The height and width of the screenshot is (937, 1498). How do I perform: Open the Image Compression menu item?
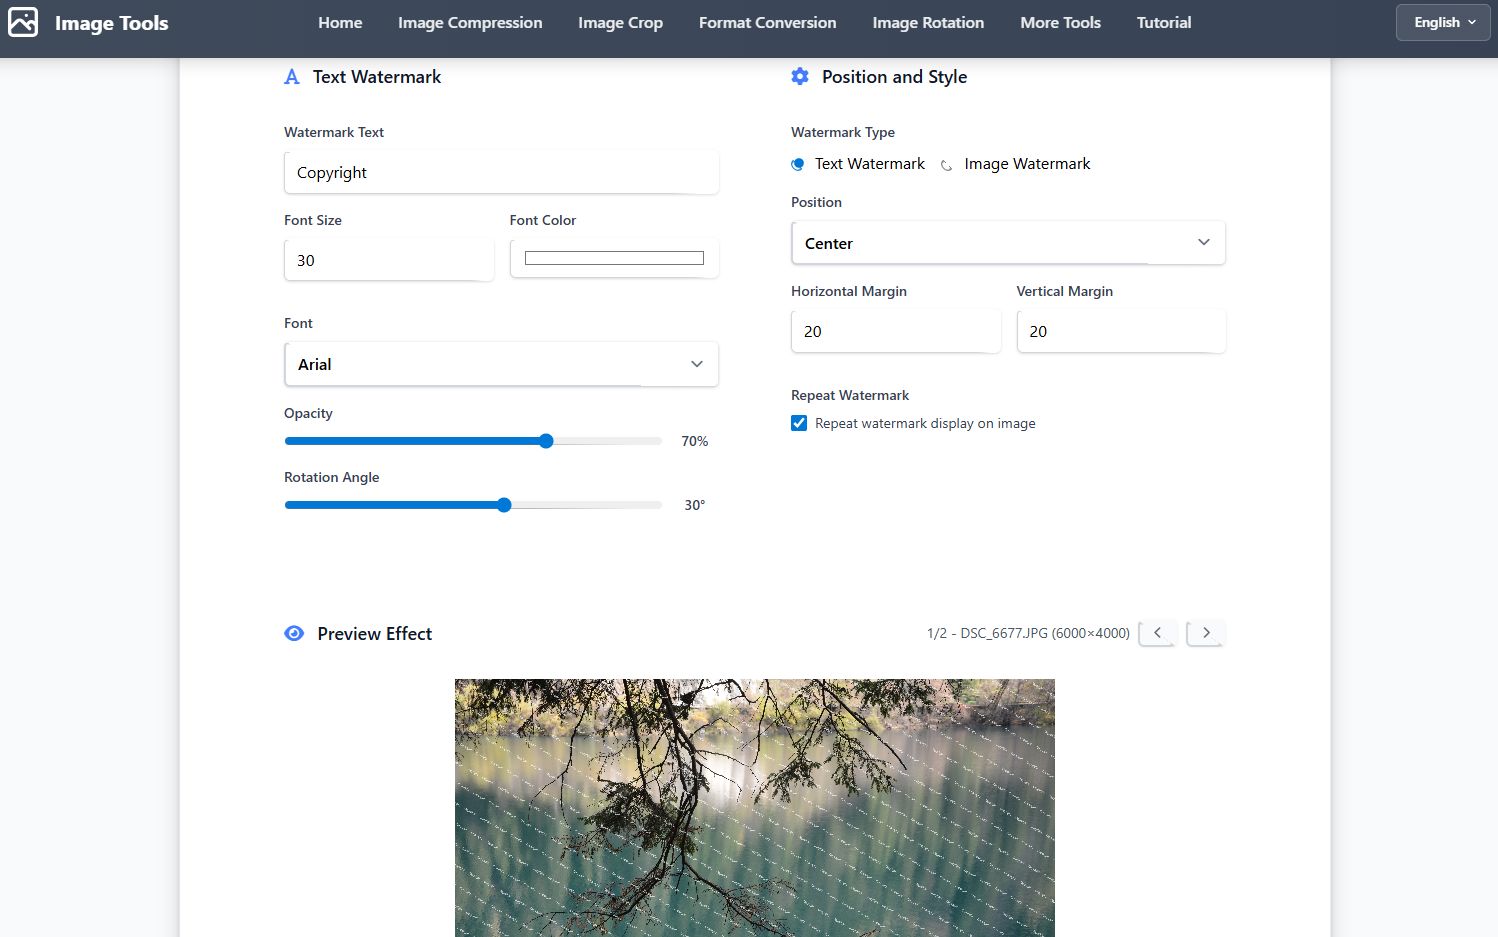coord(470,22)
